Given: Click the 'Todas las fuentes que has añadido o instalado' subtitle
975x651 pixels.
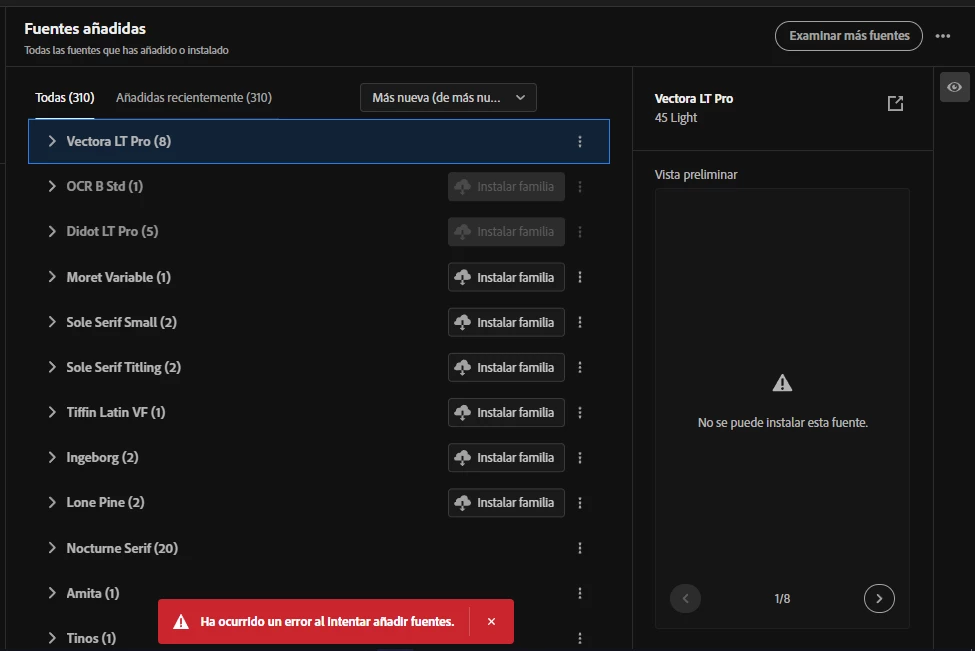Looking at the screenshot, I should click(x=126, y=50).
